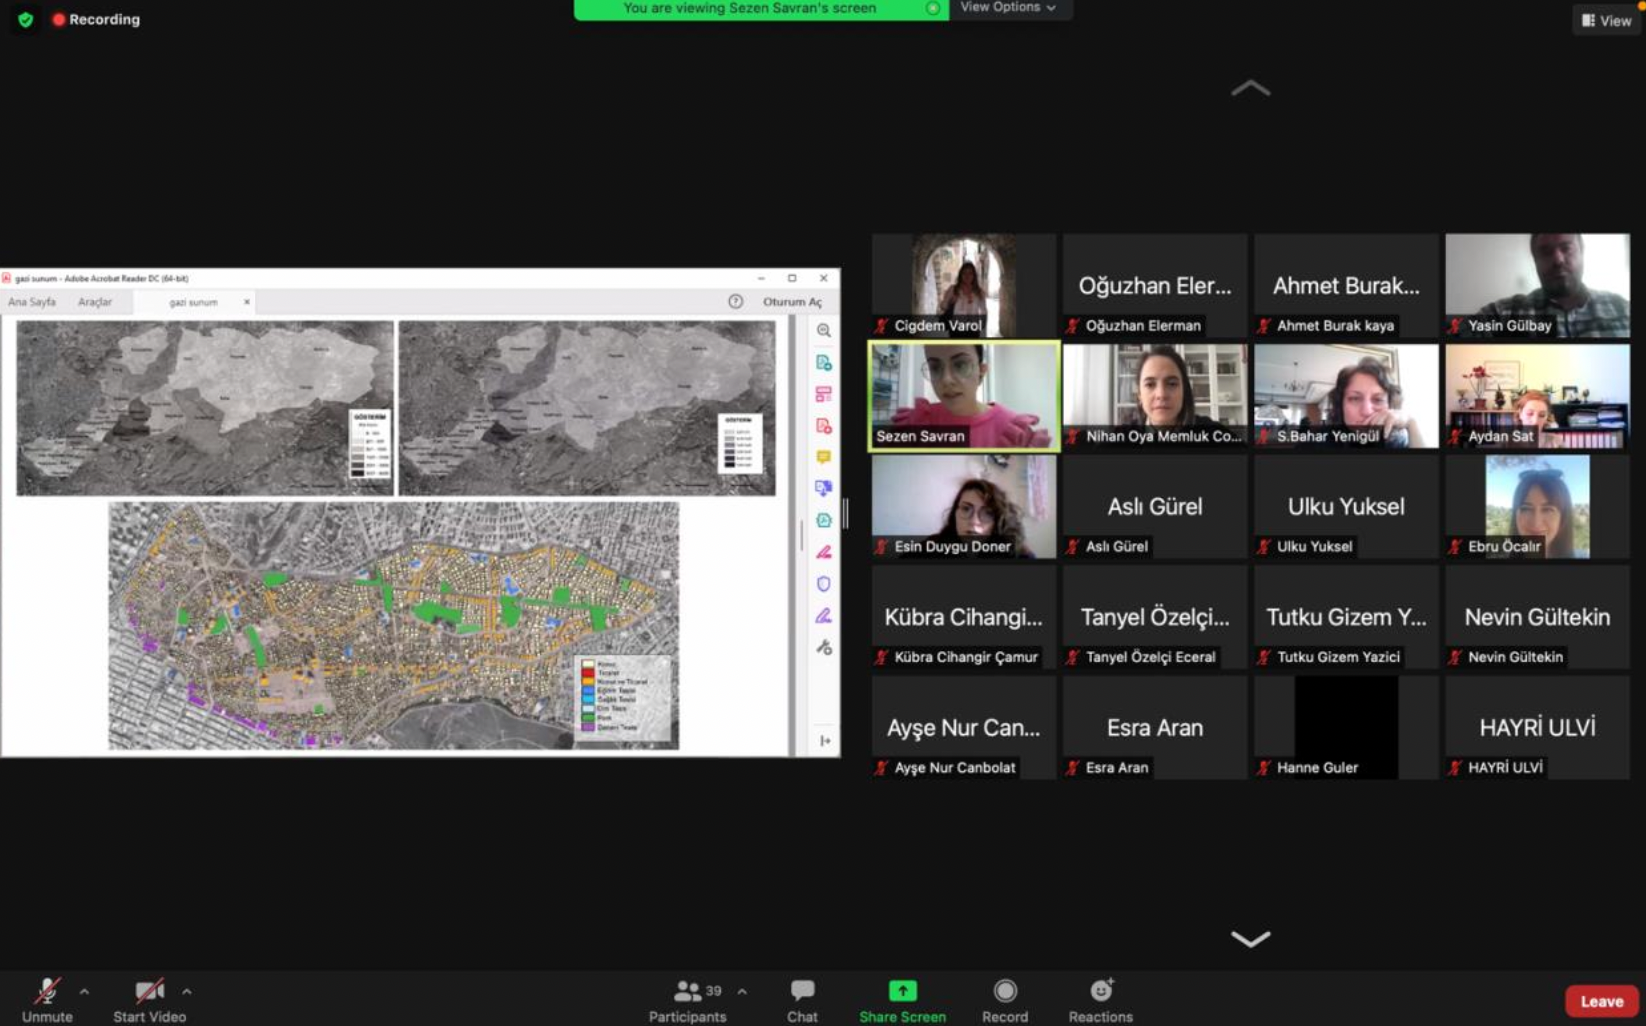Click the Record button
The height and width of the screenshot is (1026, 1646).
click(1005, 1000)
